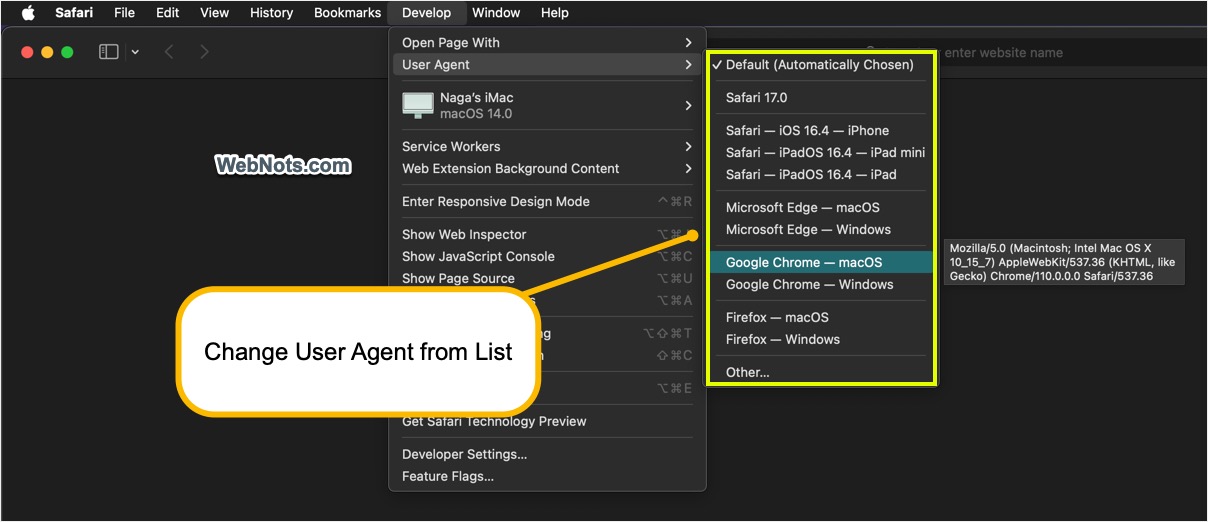The height and width of the screenshot is (522, 1208).
Task: Expand Web Extension Background Content submenu
Action: pyautogui.click(x=547, y=168)
